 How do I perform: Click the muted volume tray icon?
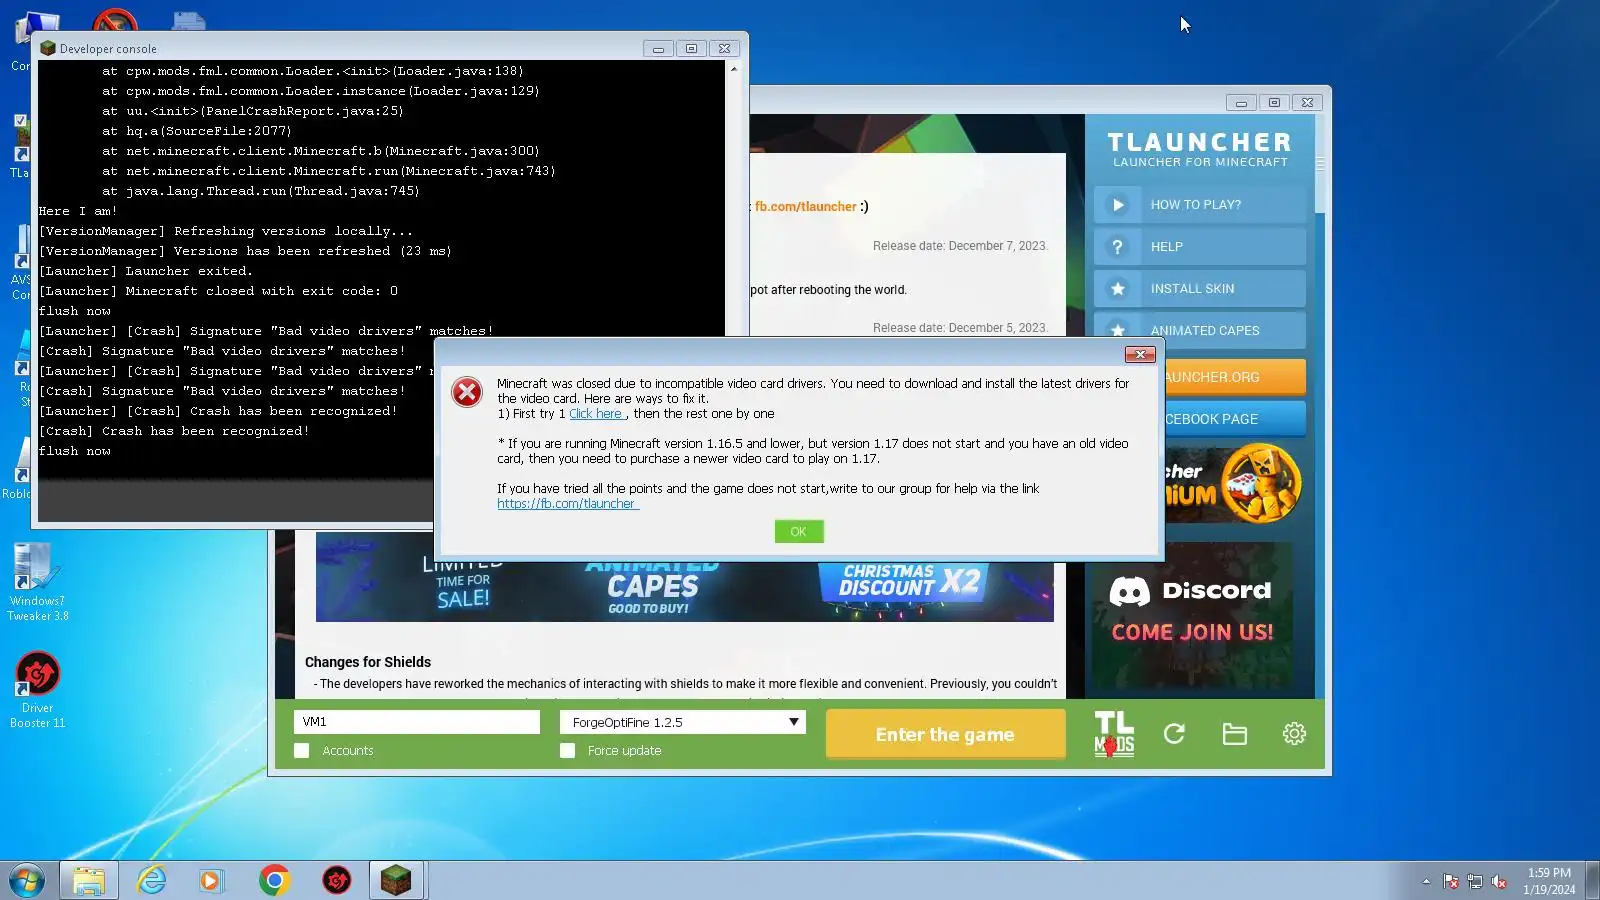(x=1499, y=881)
